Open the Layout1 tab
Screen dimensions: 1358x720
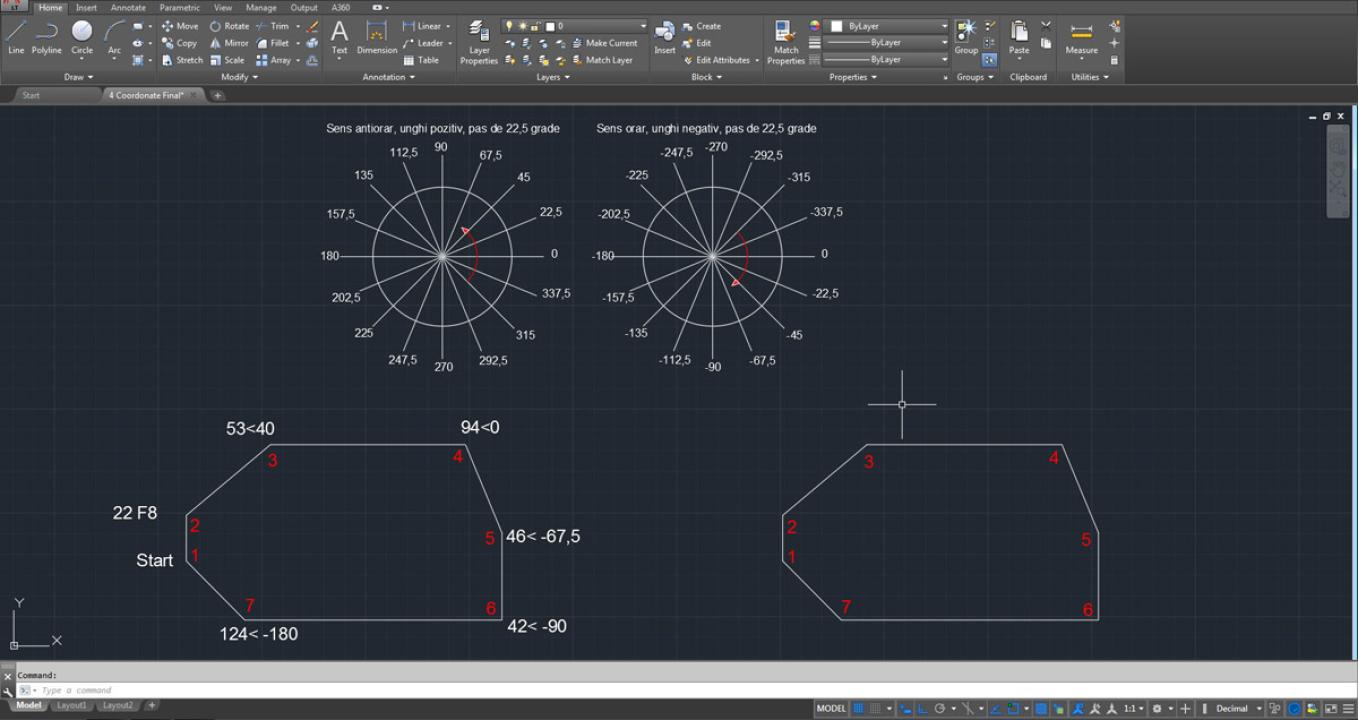[x=71, y=705]
